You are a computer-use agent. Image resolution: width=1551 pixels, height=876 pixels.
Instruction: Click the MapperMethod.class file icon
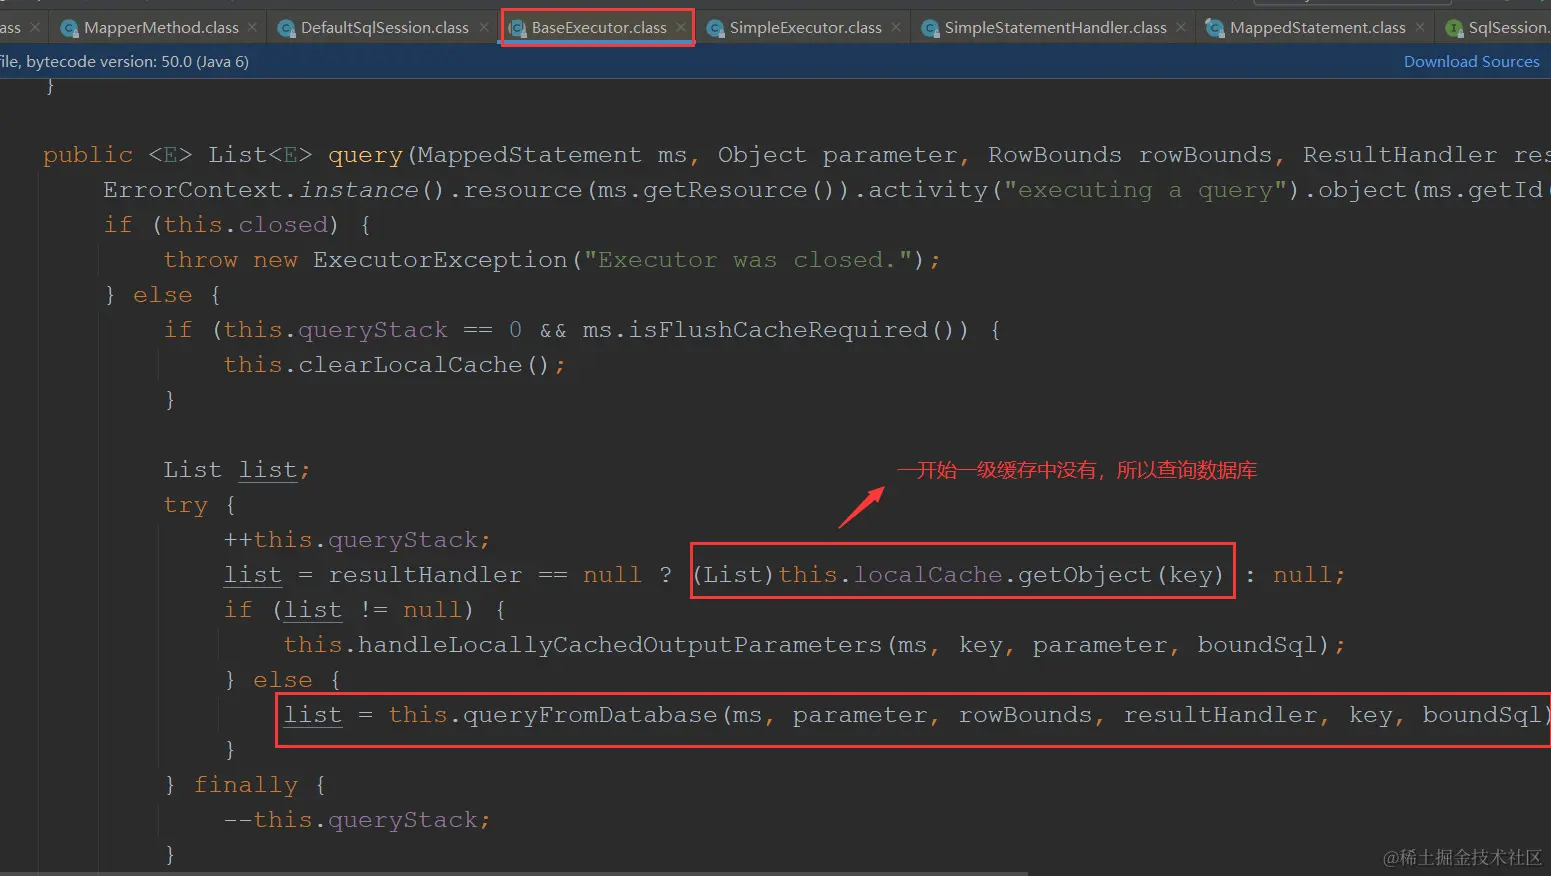[69, 28]
